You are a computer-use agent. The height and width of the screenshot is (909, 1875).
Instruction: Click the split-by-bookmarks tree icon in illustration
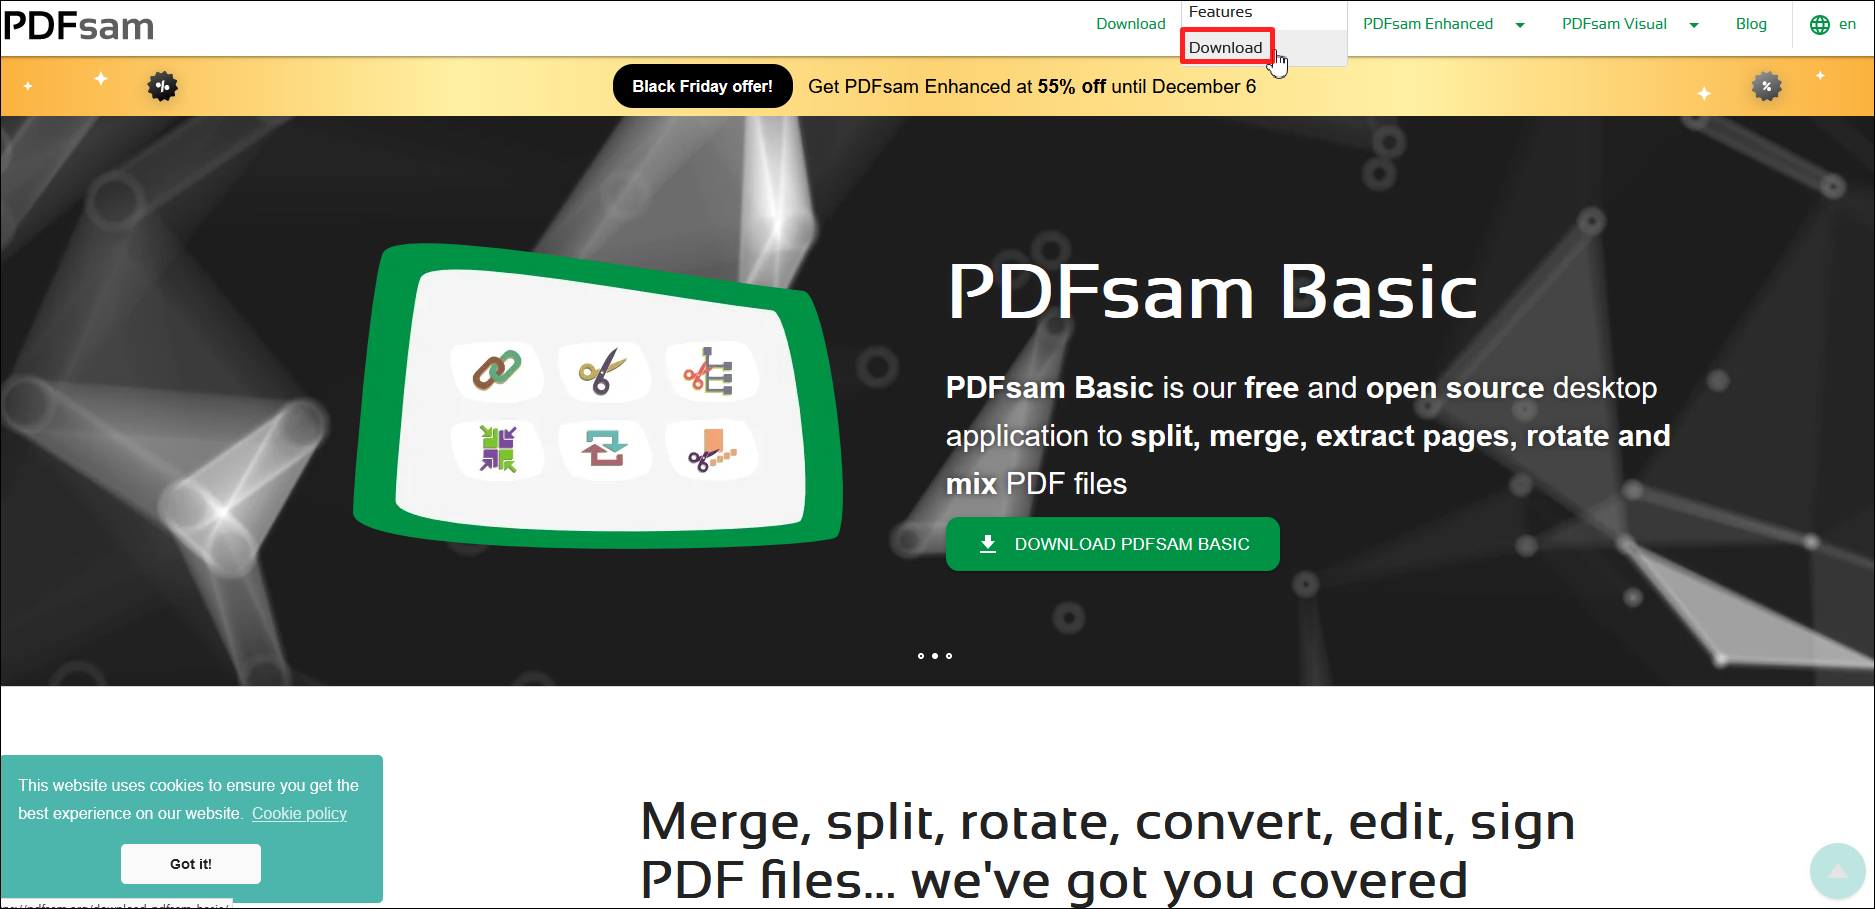pos(709,372)
